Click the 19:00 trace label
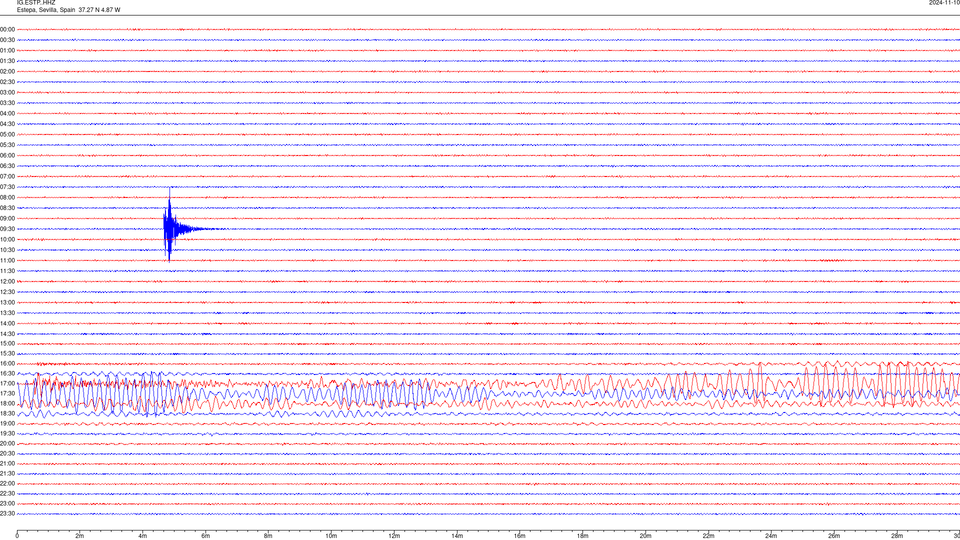Screen dimensions: 960x540 click(7, 424)
